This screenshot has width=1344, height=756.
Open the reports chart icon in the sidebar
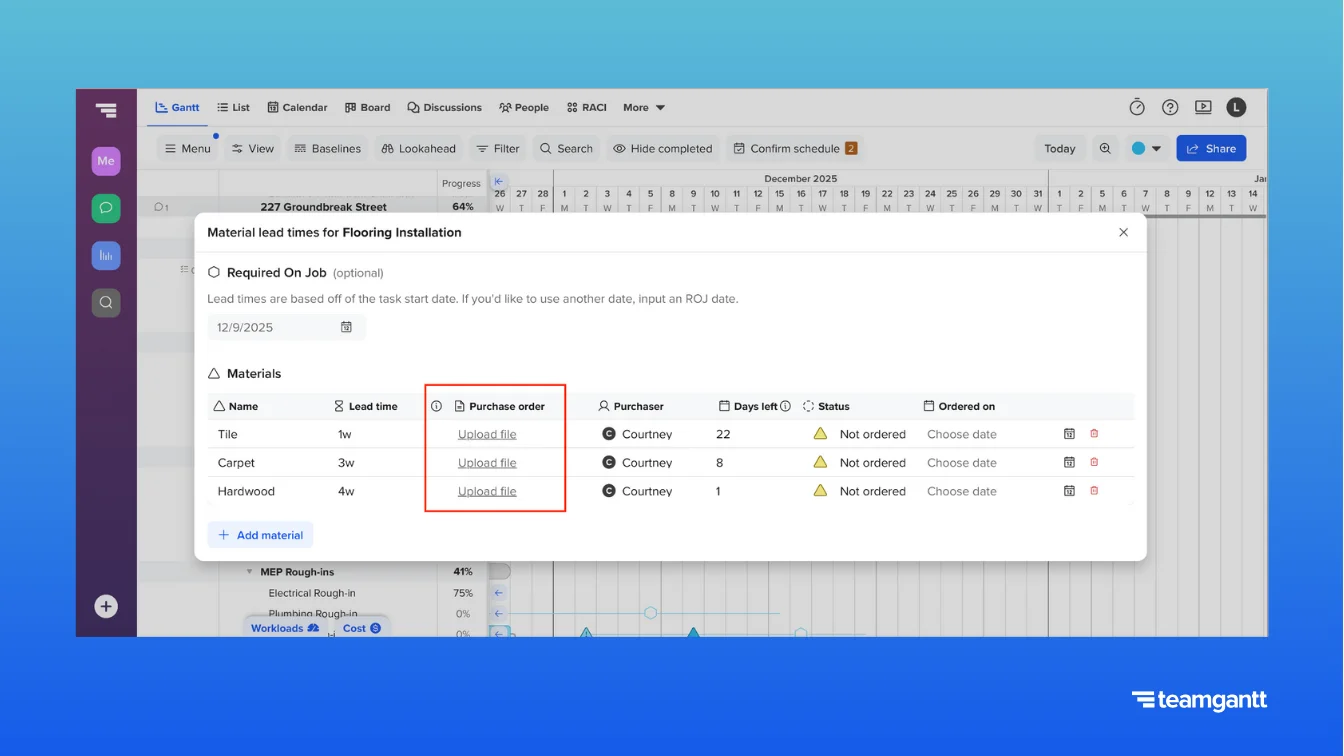pos(106,255)
